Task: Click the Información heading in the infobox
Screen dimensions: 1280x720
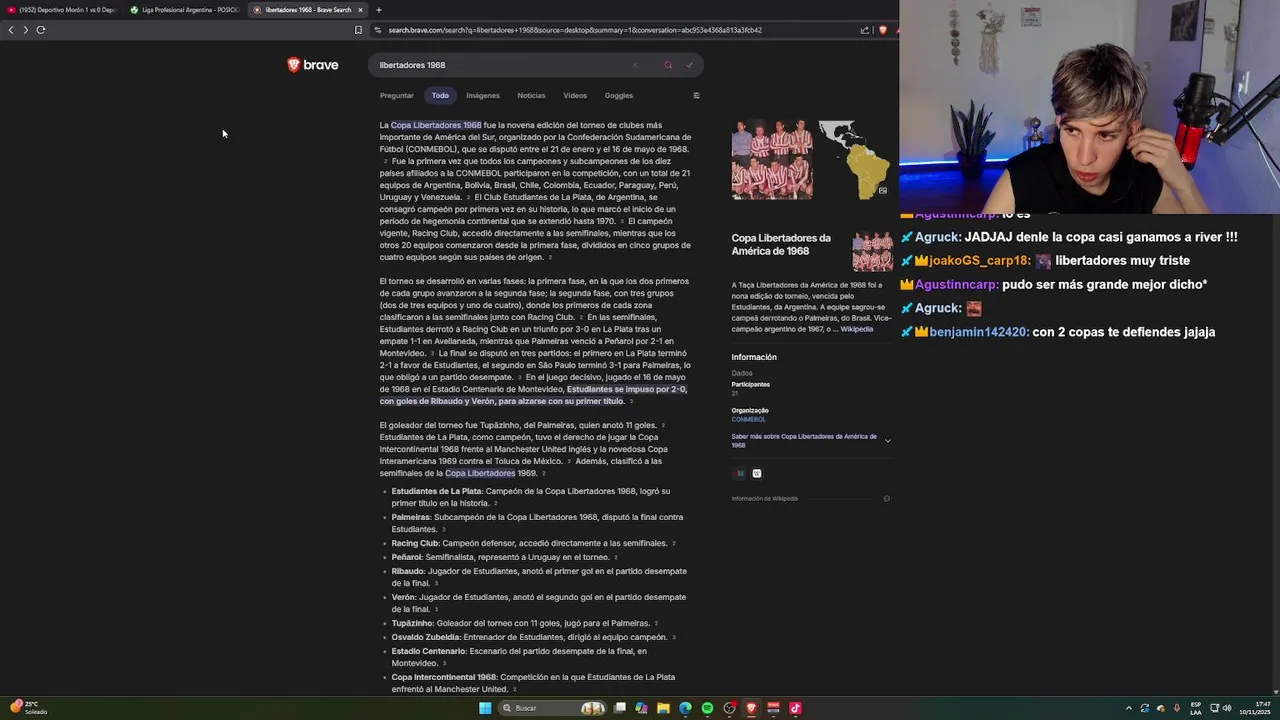Action: tap(754, 357)
